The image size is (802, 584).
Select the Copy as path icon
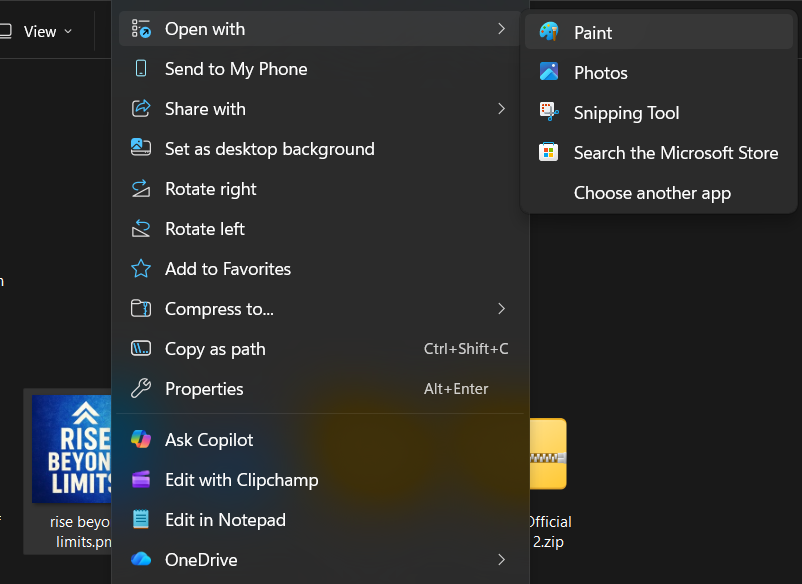(143, 349)
